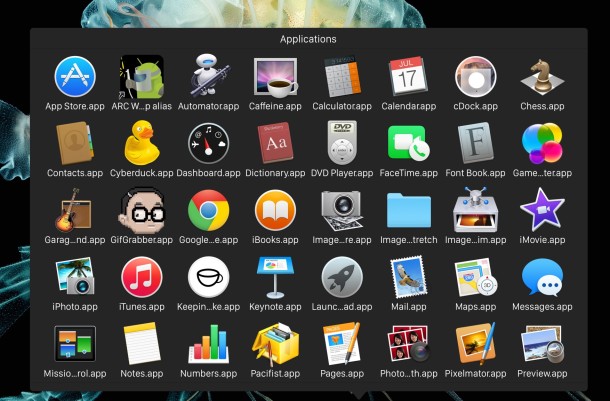Open GarageBand guitar icon

(x=74, y=210)
